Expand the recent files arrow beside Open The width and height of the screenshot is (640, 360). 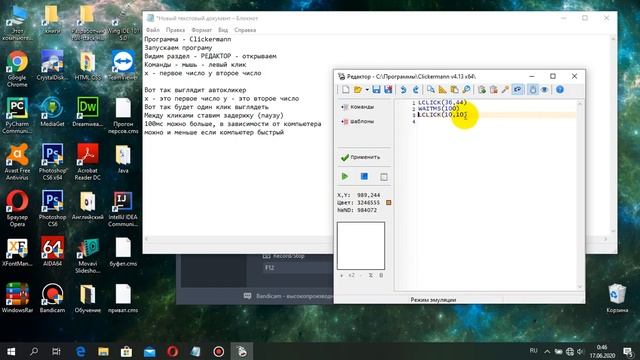click(367, 89)
